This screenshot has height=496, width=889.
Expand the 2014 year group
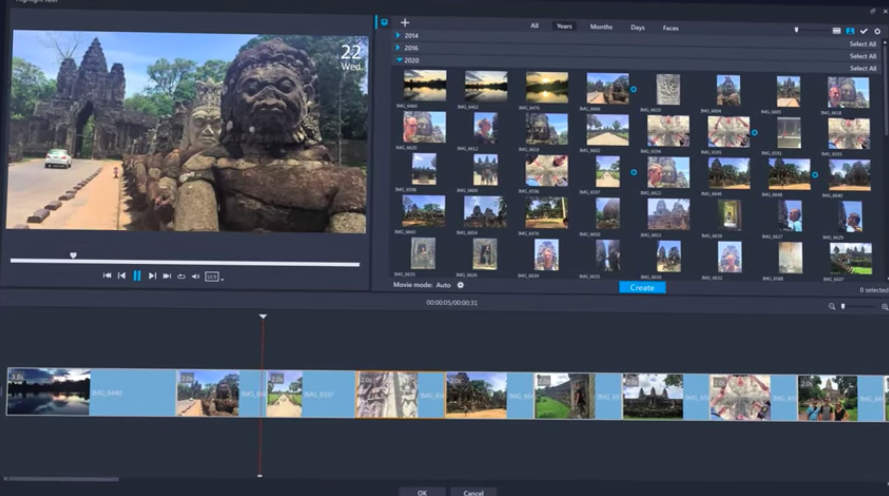pyautogui.click(x=398, y=35)
